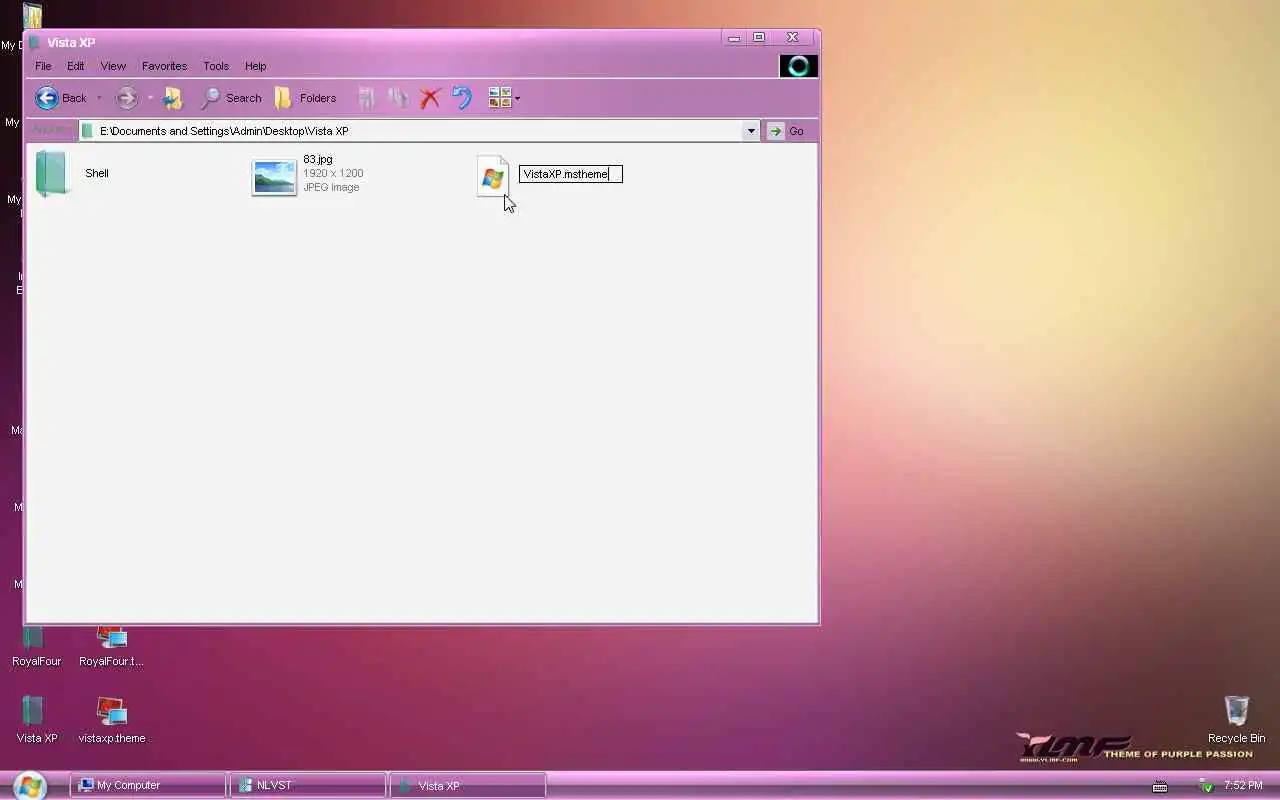Undo the last action in the toolbar
Image resolution: width=1280 pixels, height=800 pixels.
pyautogui.click(x=461, y=98)
